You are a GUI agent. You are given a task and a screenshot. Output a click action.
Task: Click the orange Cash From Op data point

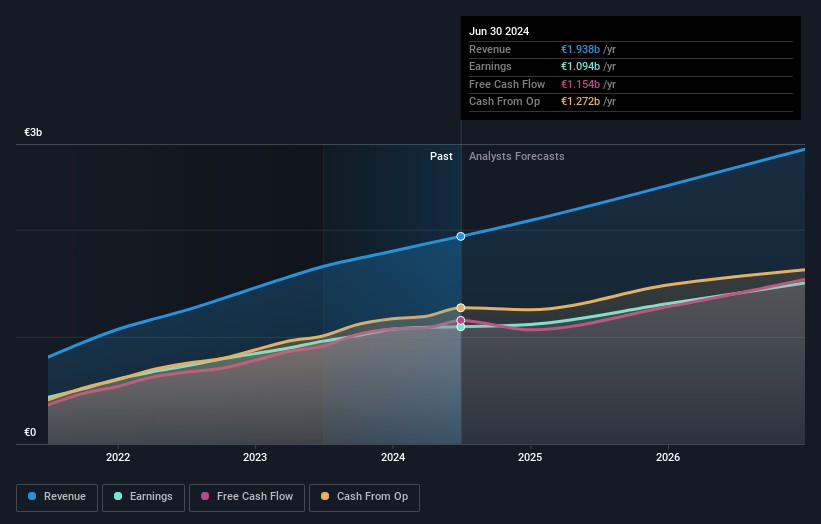tap(461, 308)
